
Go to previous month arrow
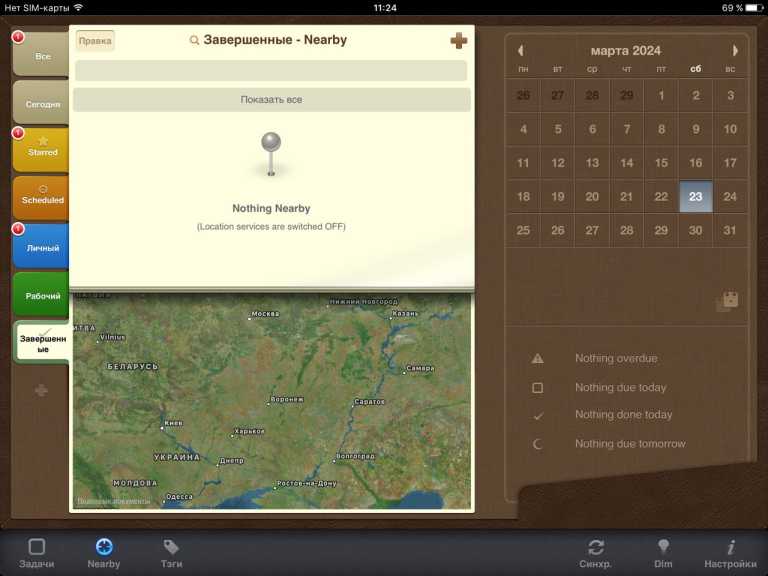pyautogui.click(x=520, y=50)
